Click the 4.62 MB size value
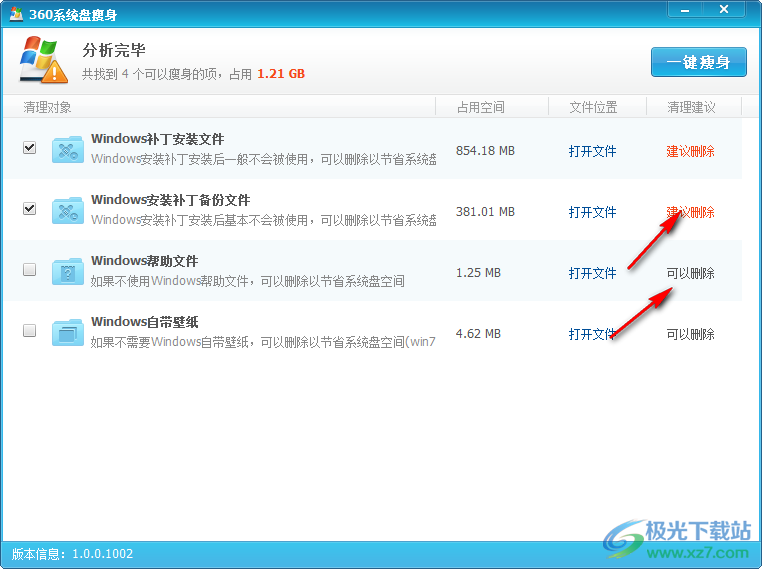762x569 pixels. tap(478, 334)
